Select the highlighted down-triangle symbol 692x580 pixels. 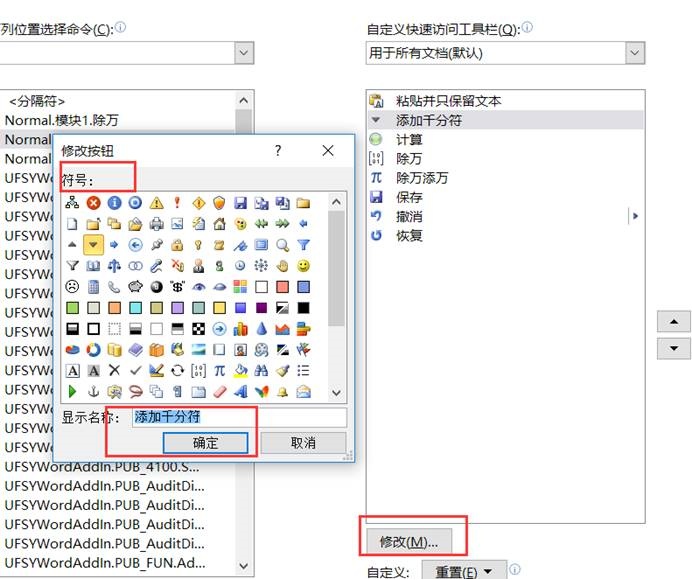click(x=93, y=245)
